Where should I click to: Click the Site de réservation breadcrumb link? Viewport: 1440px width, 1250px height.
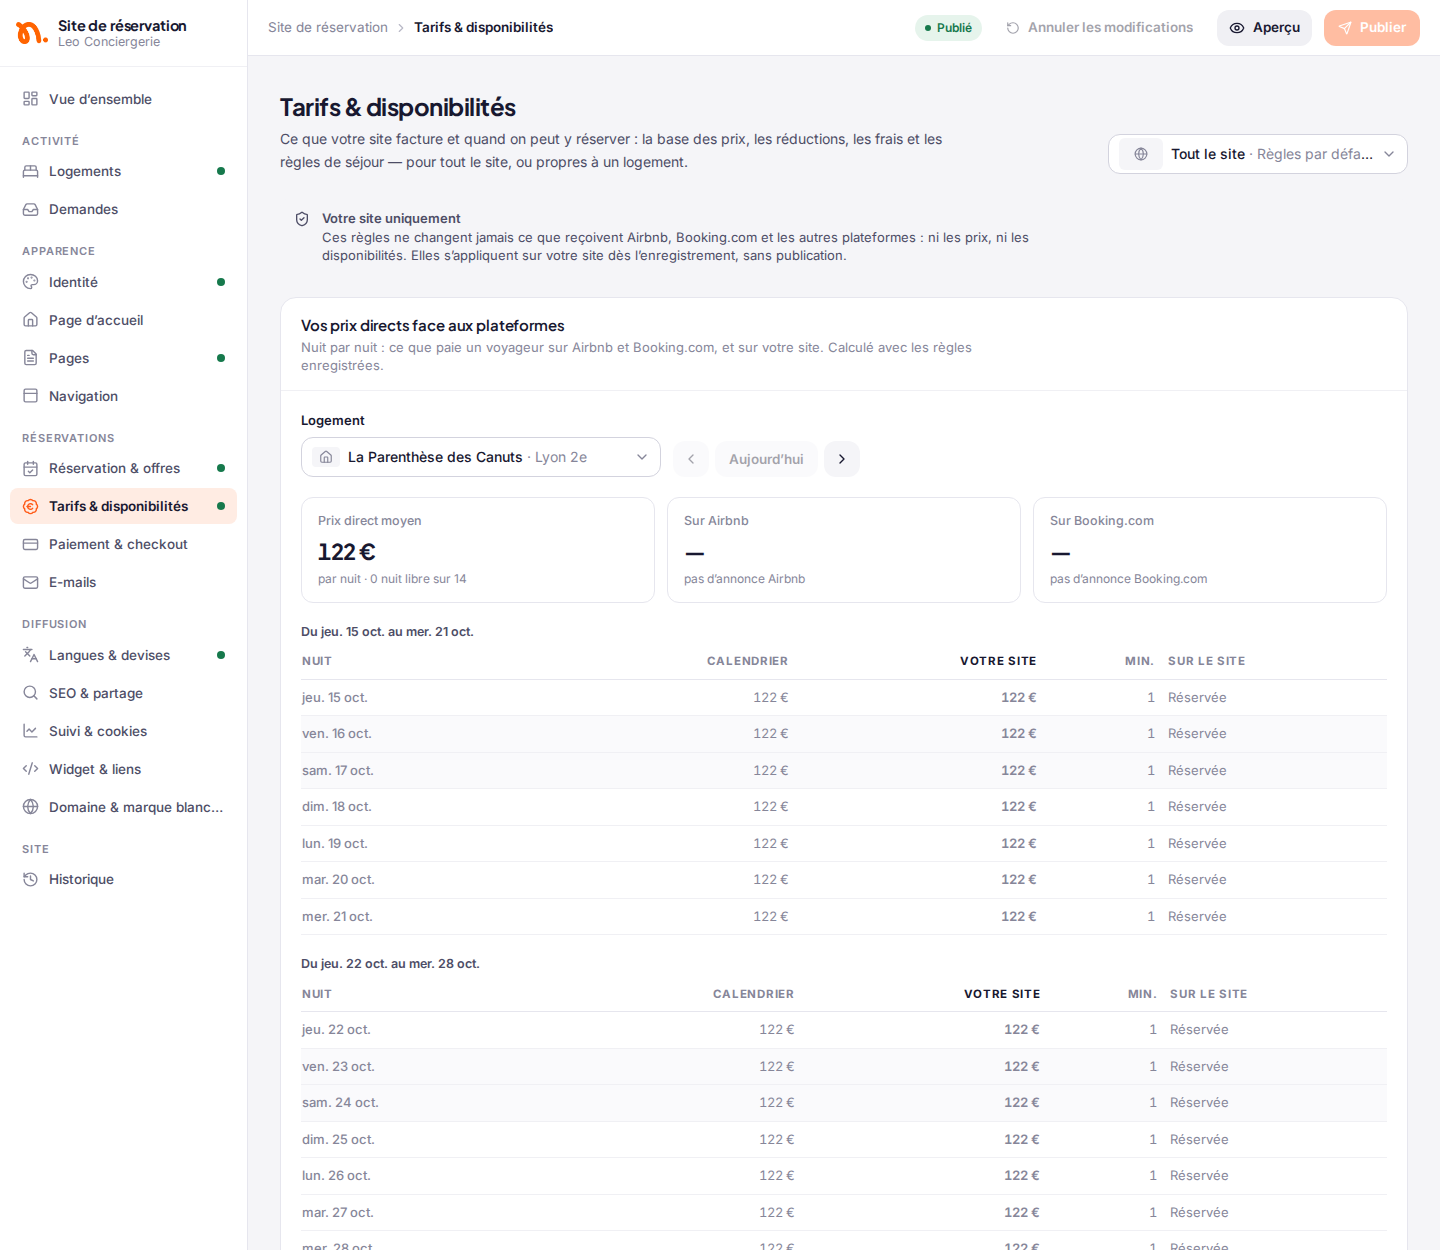pos(328,28)
